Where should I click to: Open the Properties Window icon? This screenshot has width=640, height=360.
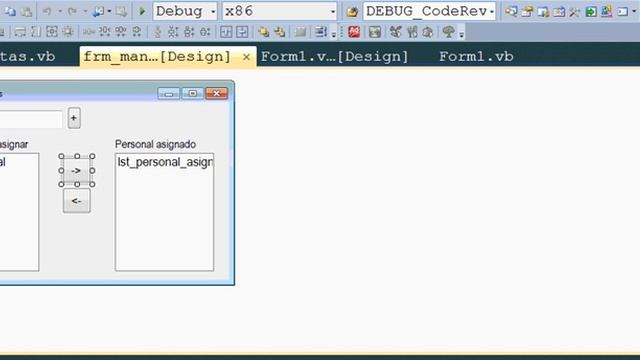[527, 11]
